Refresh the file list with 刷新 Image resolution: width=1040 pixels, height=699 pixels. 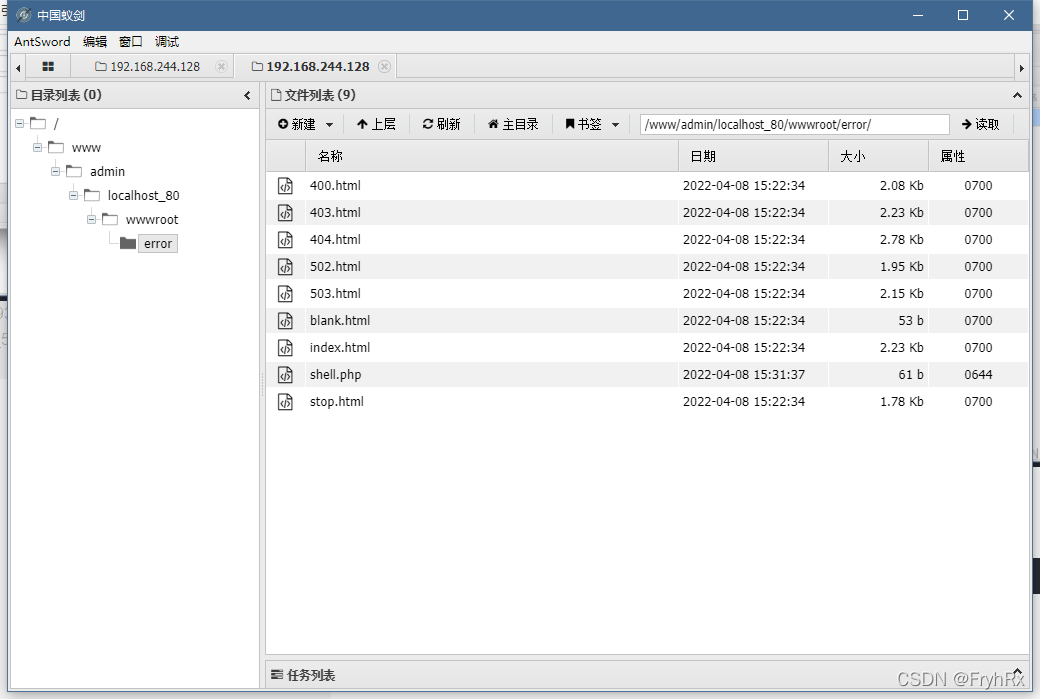tap(441, 124)
